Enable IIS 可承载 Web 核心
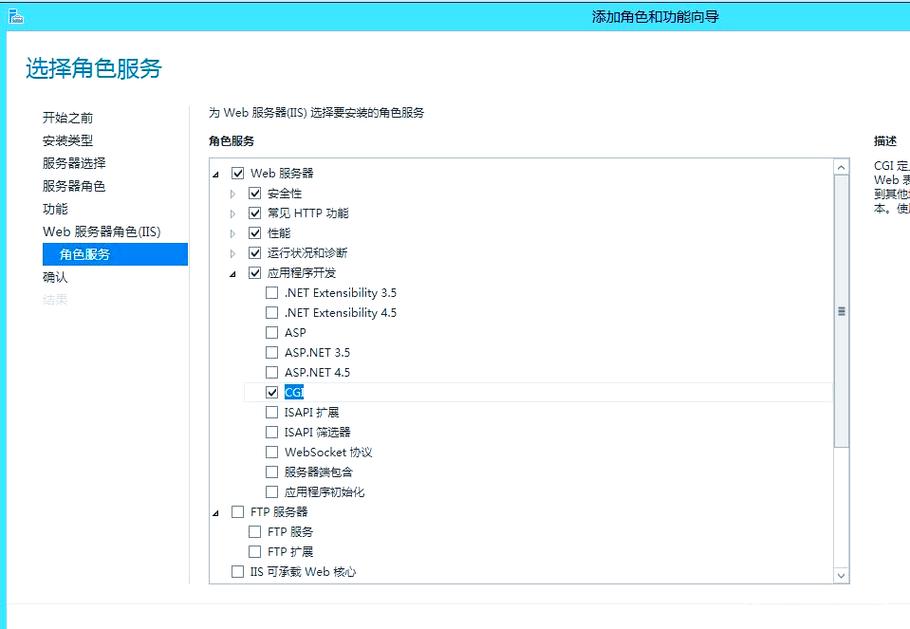 pos(237,571)
